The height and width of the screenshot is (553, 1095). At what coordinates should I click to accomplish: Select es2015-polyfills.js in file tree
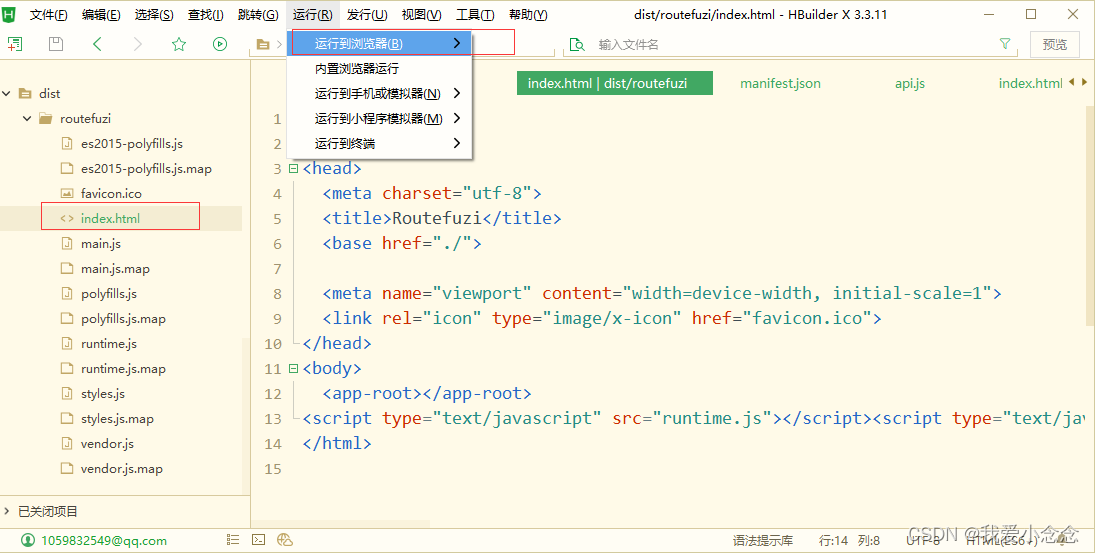coord(132,144)
